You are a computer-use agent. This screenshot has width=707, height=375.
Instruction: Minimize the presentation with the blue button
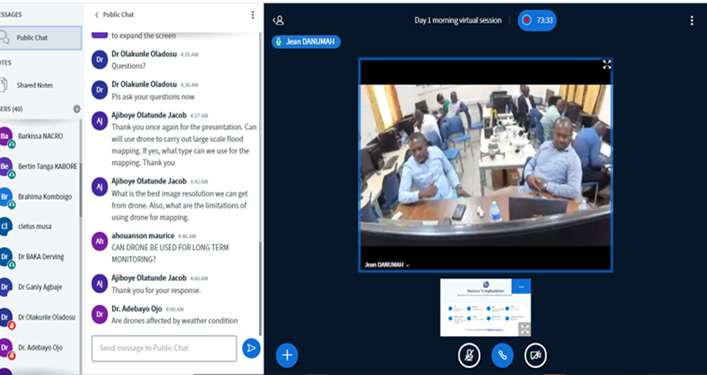521,287
